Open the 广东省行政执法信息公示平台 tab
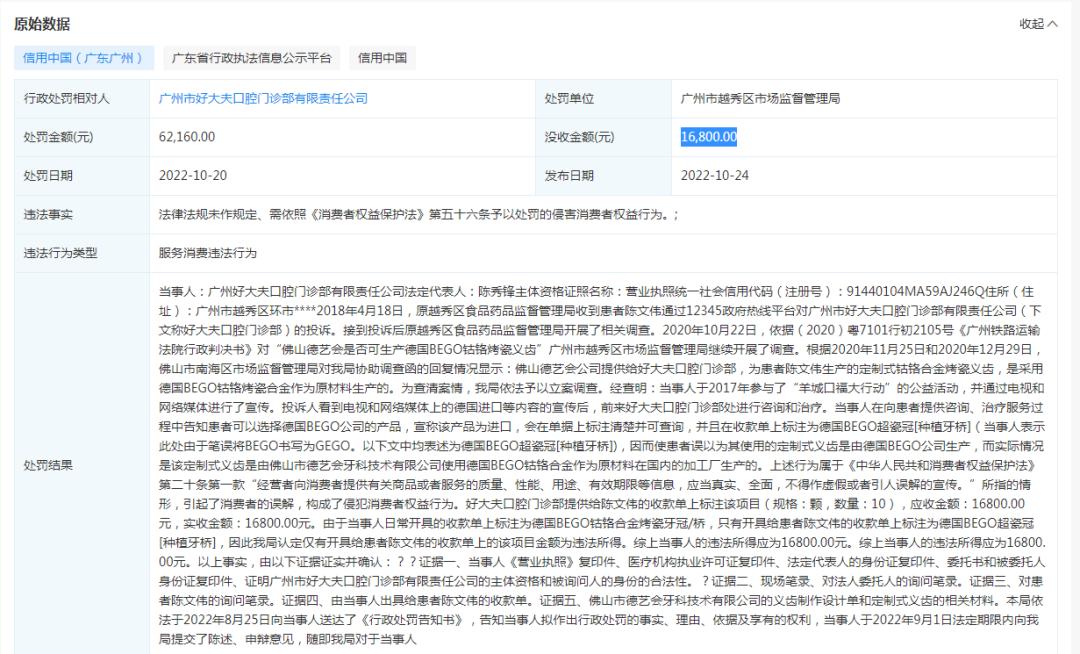 click(251, 58)
